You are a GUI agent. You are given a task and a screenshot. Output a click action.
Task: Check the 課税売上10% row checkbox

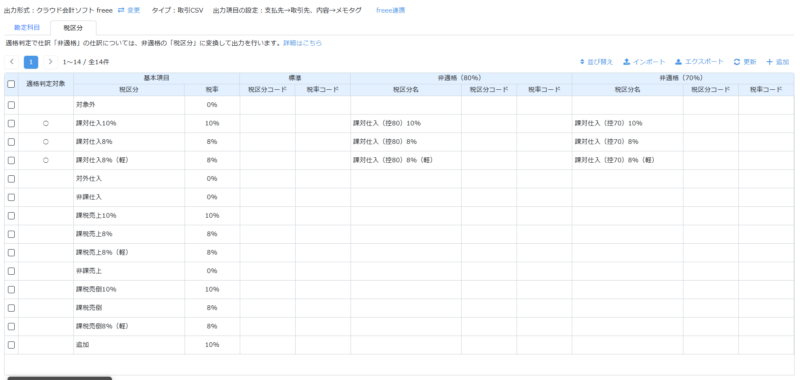click(x=11, y=215)
